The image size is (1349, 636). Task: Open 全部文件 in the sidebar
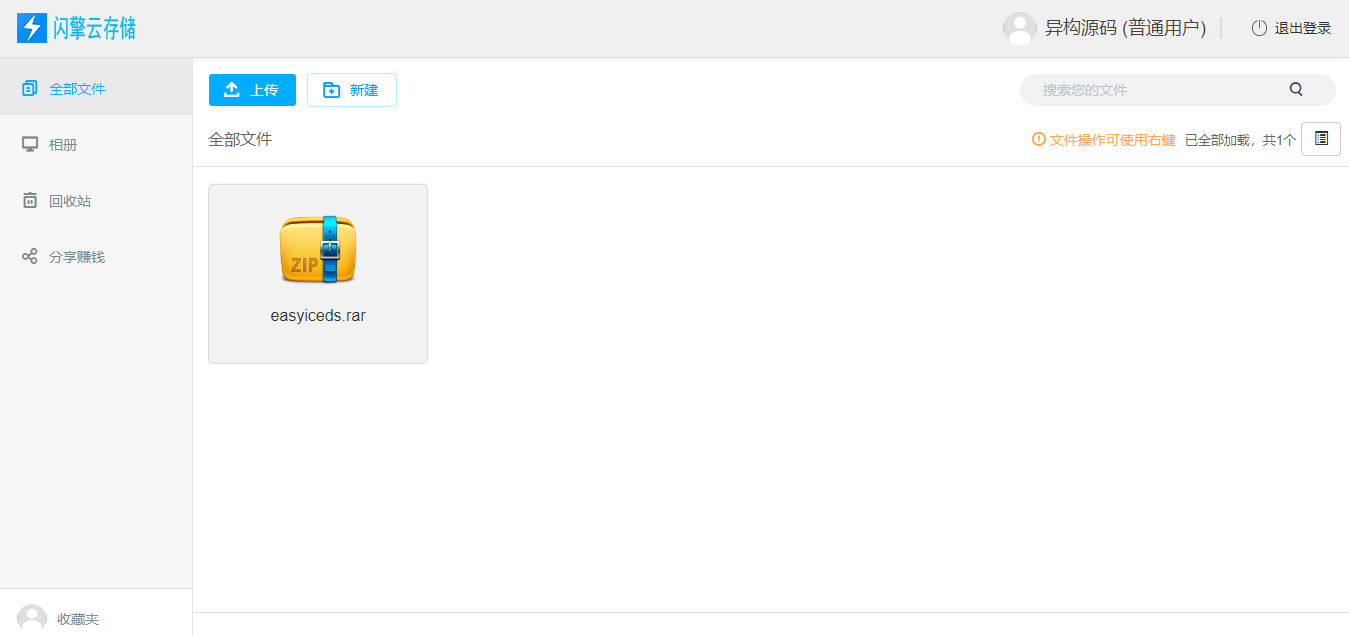click(x=77, y=89)
